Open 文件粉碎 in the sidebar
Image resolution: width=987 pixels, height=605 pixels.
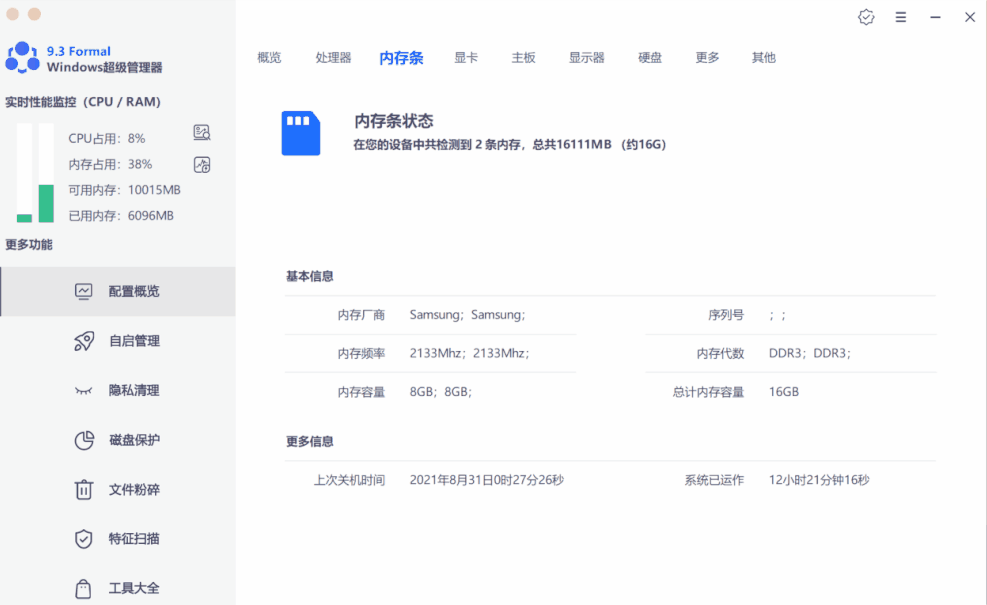coord(118,489)
